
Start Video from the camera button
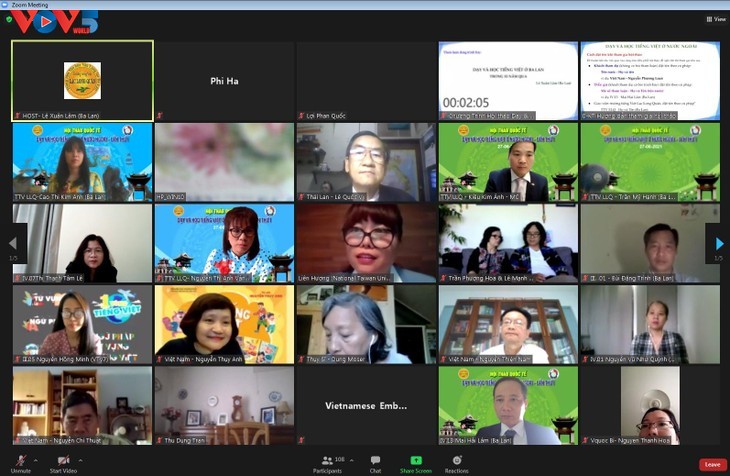pos(62,461)
